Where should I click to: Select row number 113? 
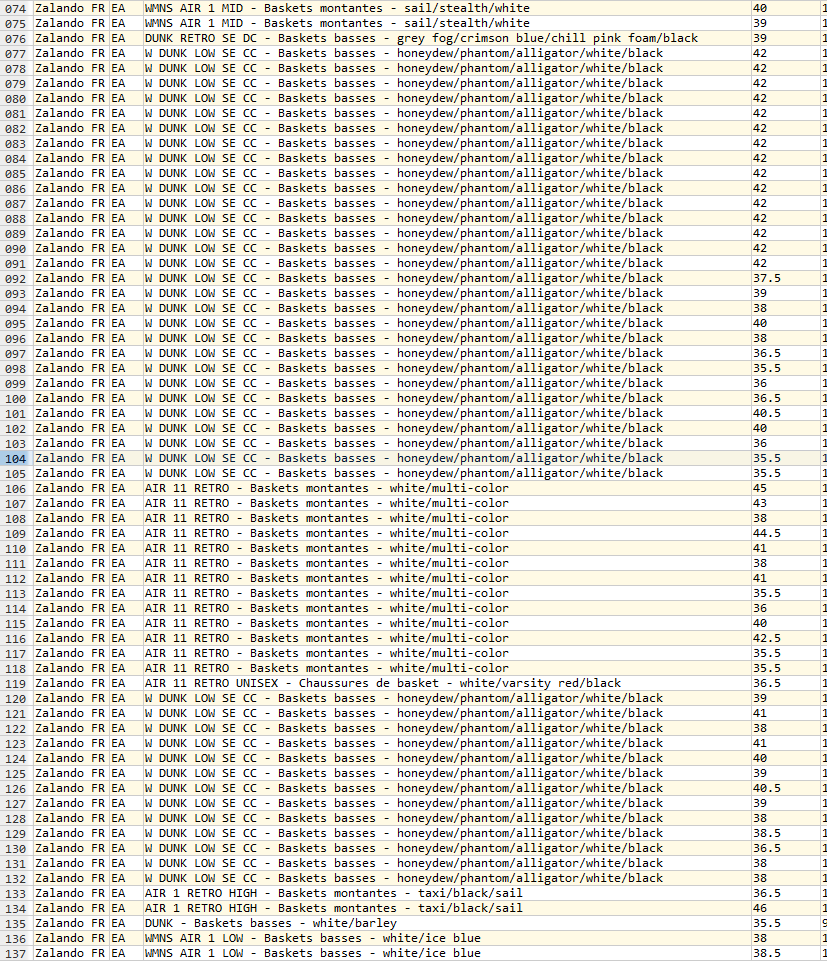[x=16, y=594]
